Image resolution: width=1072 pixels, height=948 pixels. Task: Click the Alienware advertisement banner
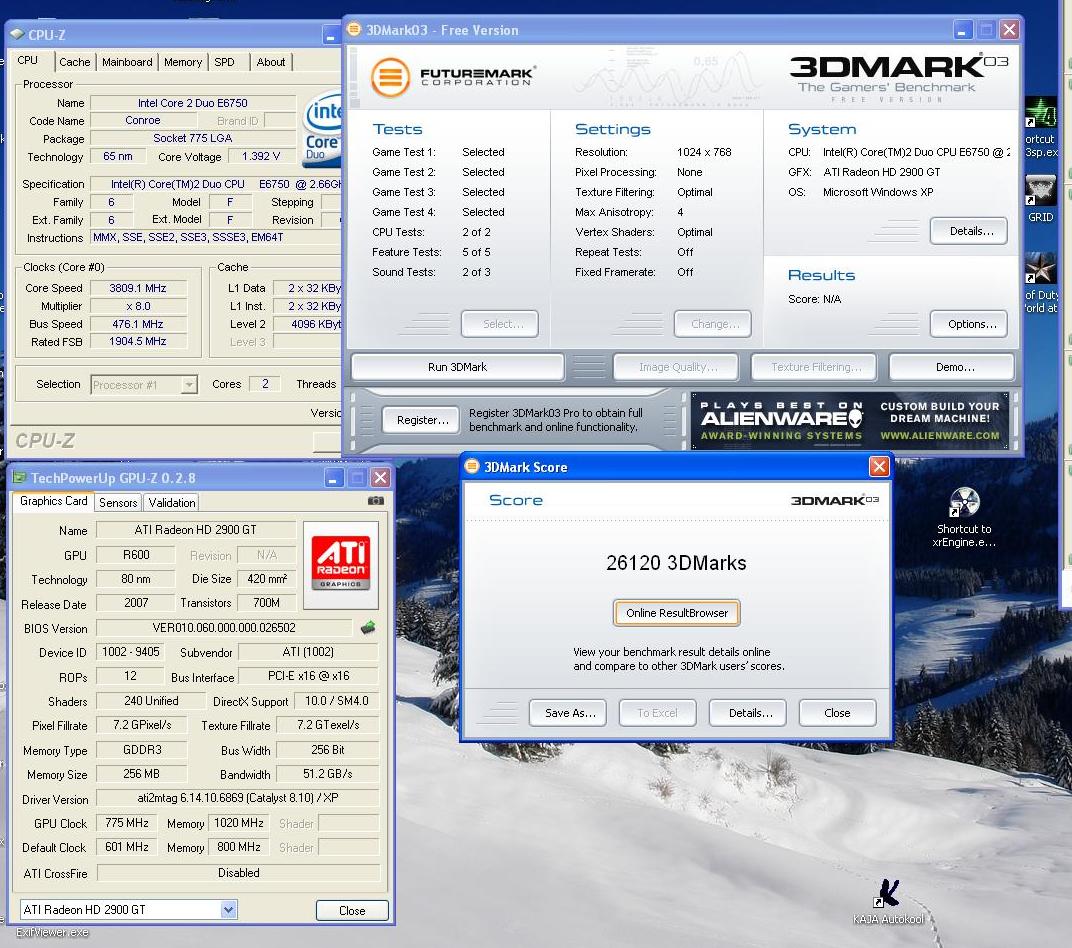849,420
